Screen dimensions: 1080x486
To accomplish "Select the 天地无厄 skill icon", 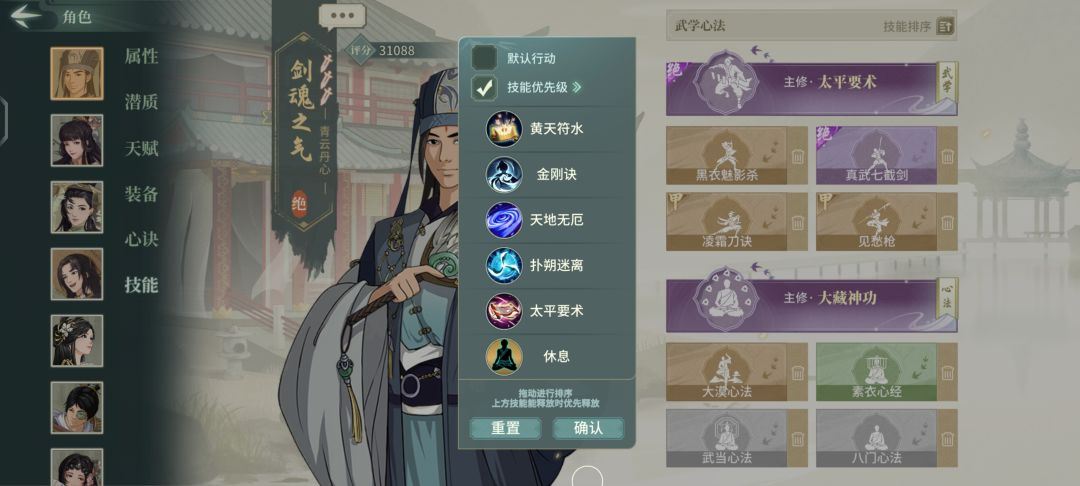I will [504, 220].
